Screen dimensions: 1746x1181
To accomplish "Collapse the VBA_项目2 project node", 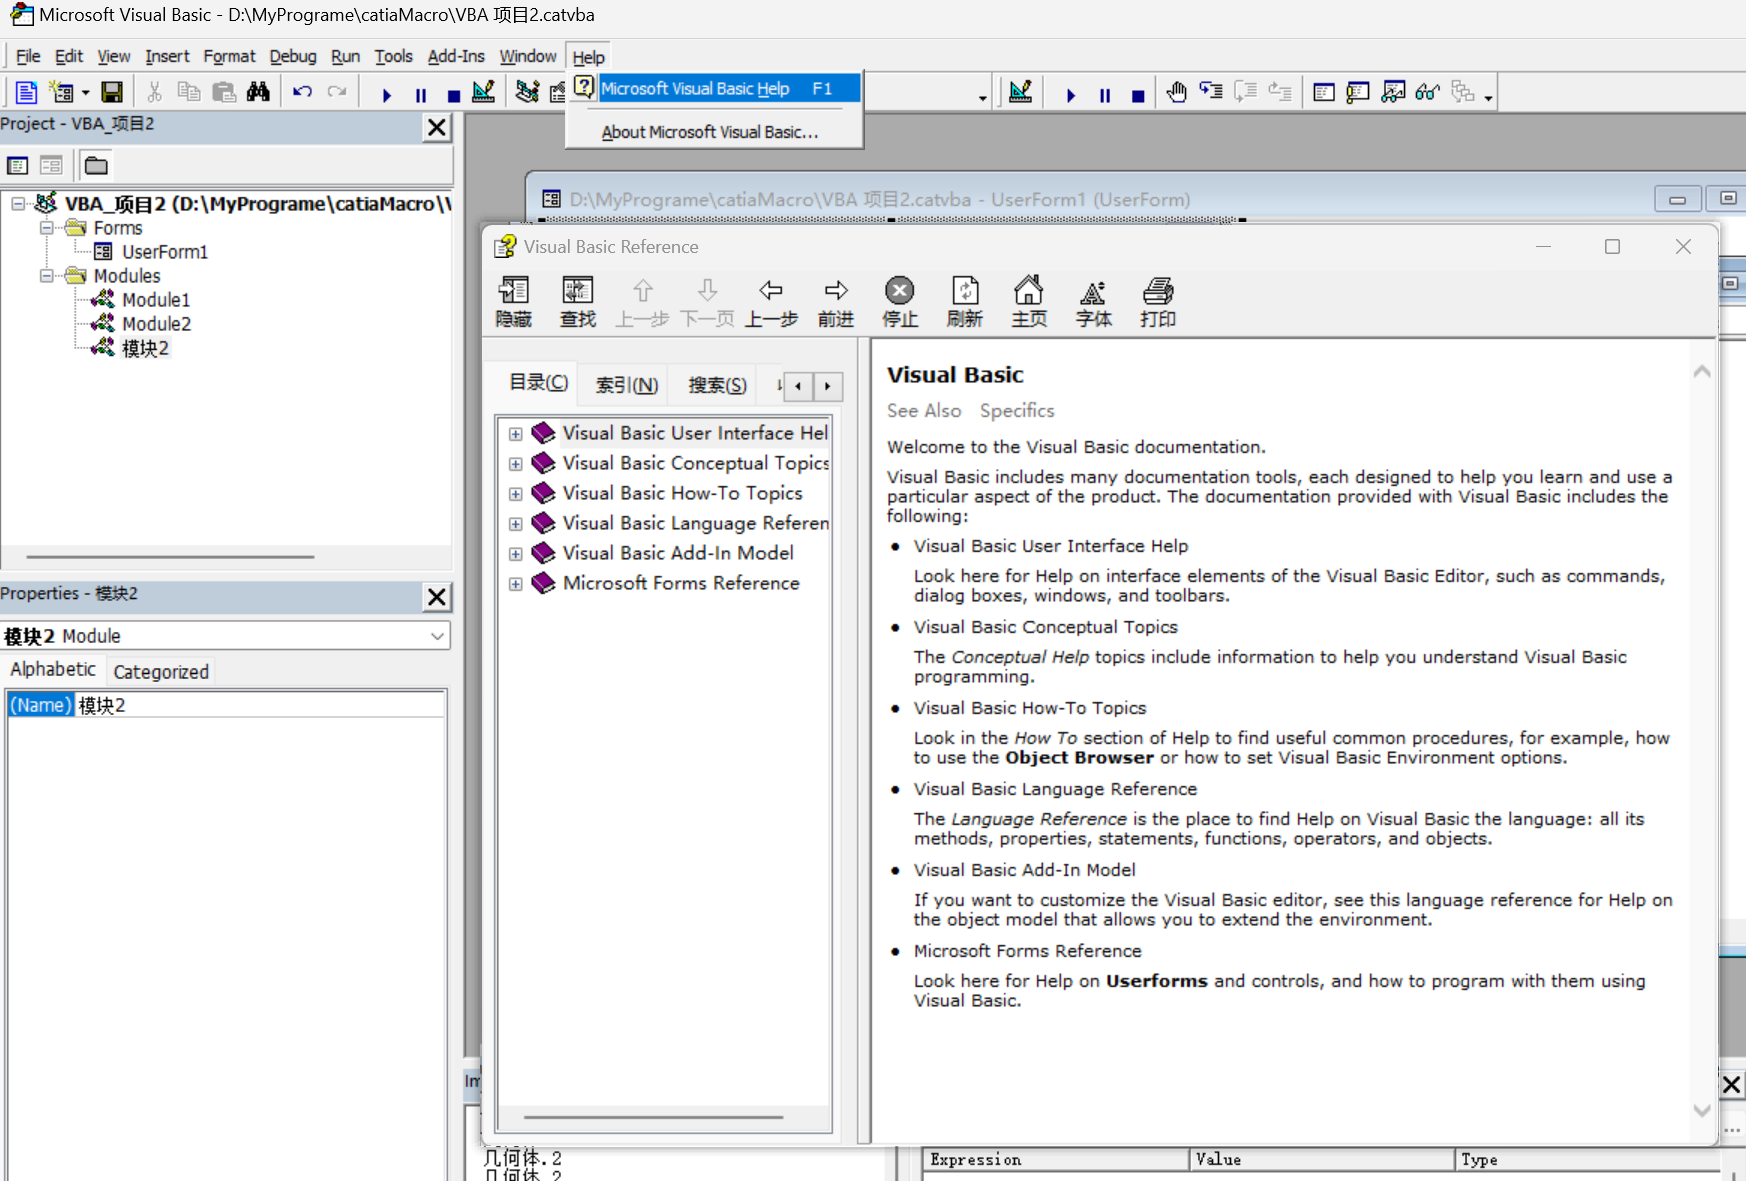I will point(18,204).
